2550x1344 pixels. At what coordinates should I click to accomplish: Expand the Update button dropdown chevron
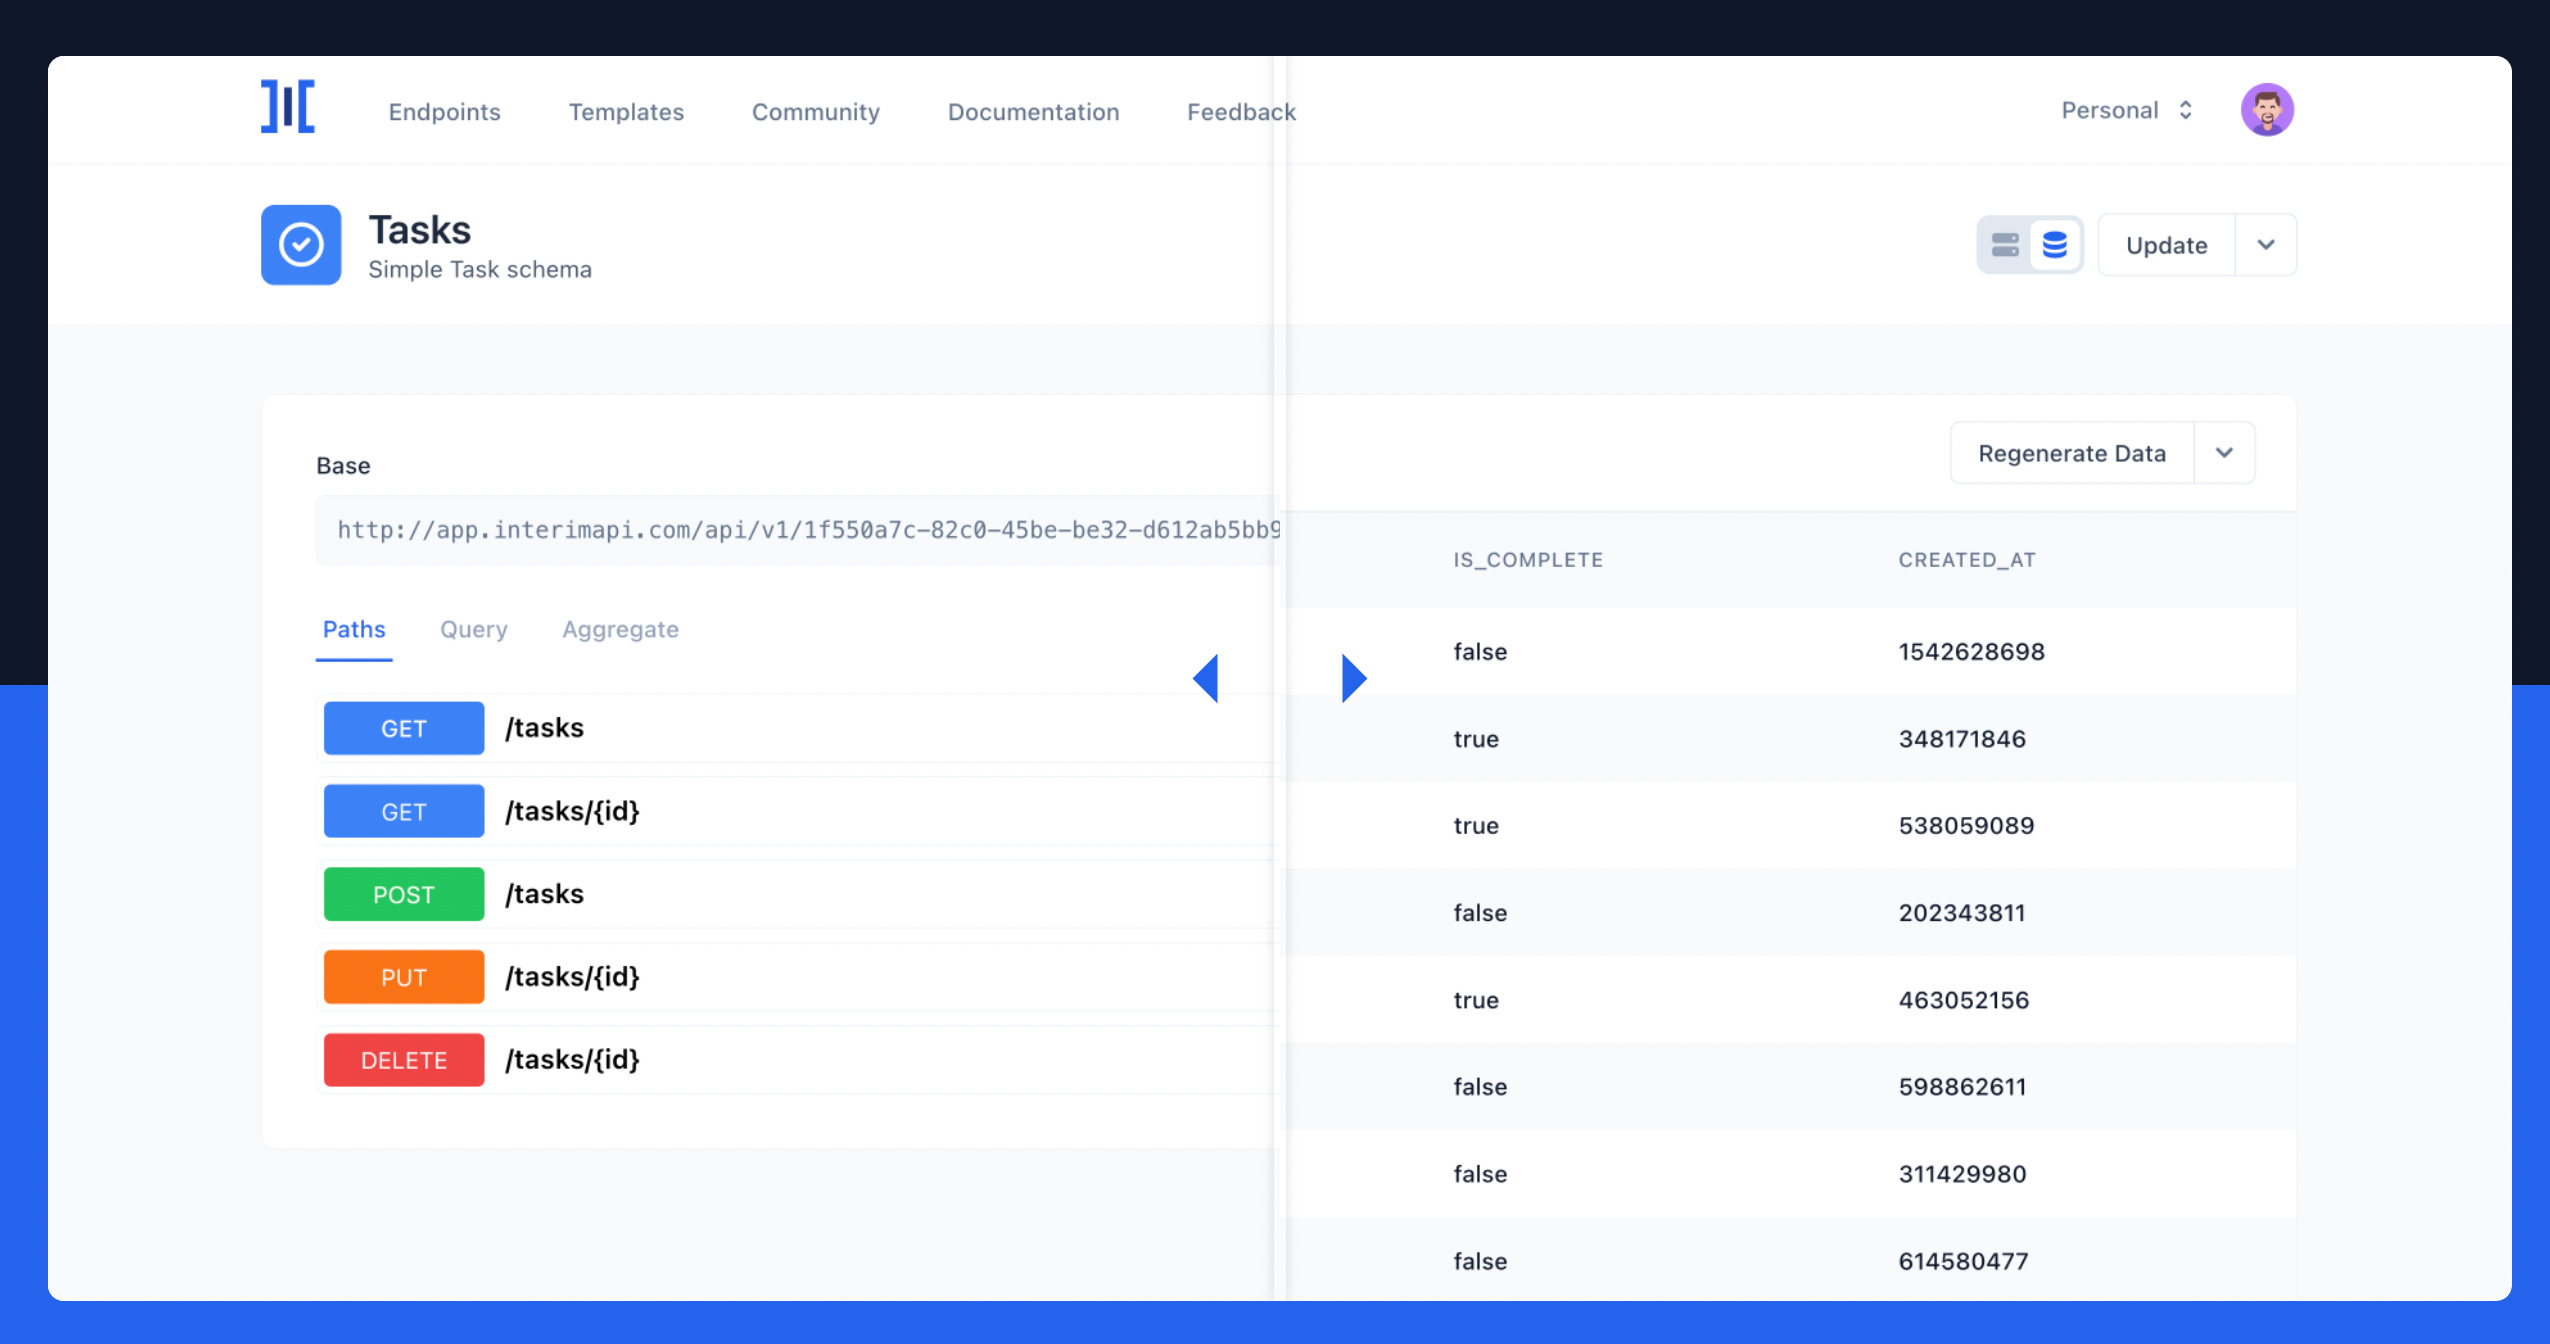pyautogui.click(x=2266, y=245)
